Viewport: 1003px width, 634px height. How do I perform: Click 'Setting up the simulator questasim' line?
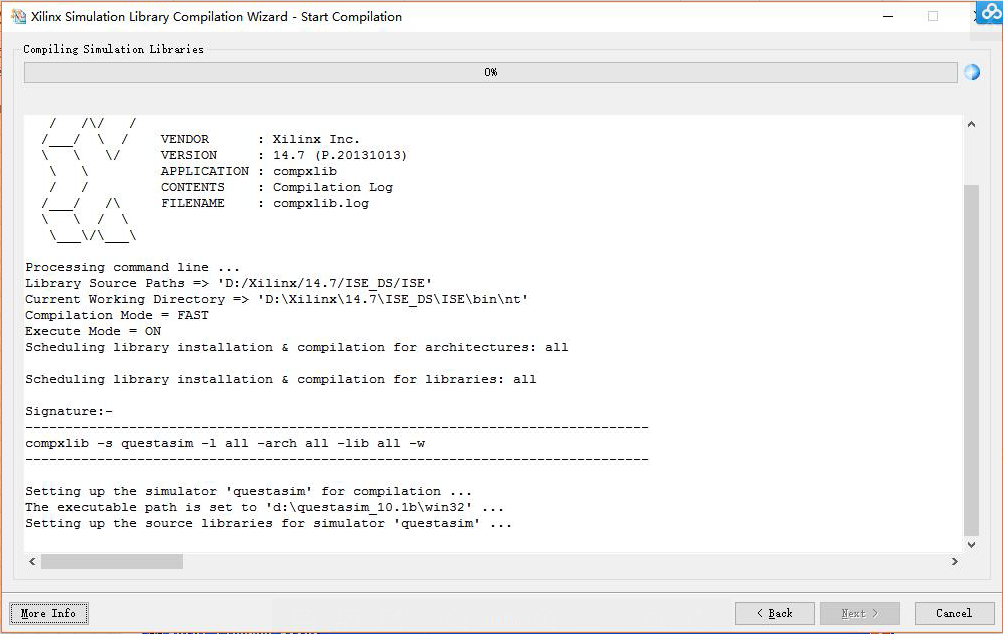click(x=249, y=491)
